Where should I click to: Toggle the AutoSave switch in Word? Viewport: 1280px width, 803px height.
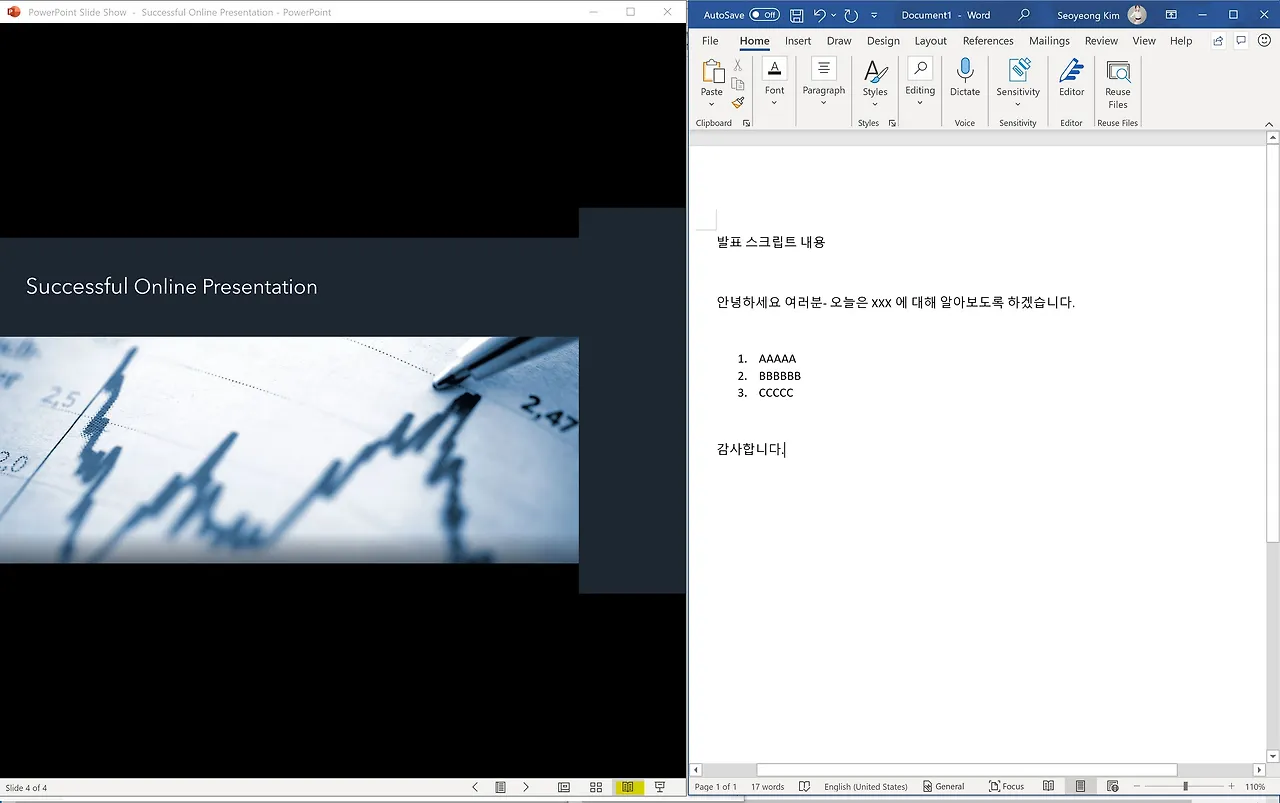[764, 15]
